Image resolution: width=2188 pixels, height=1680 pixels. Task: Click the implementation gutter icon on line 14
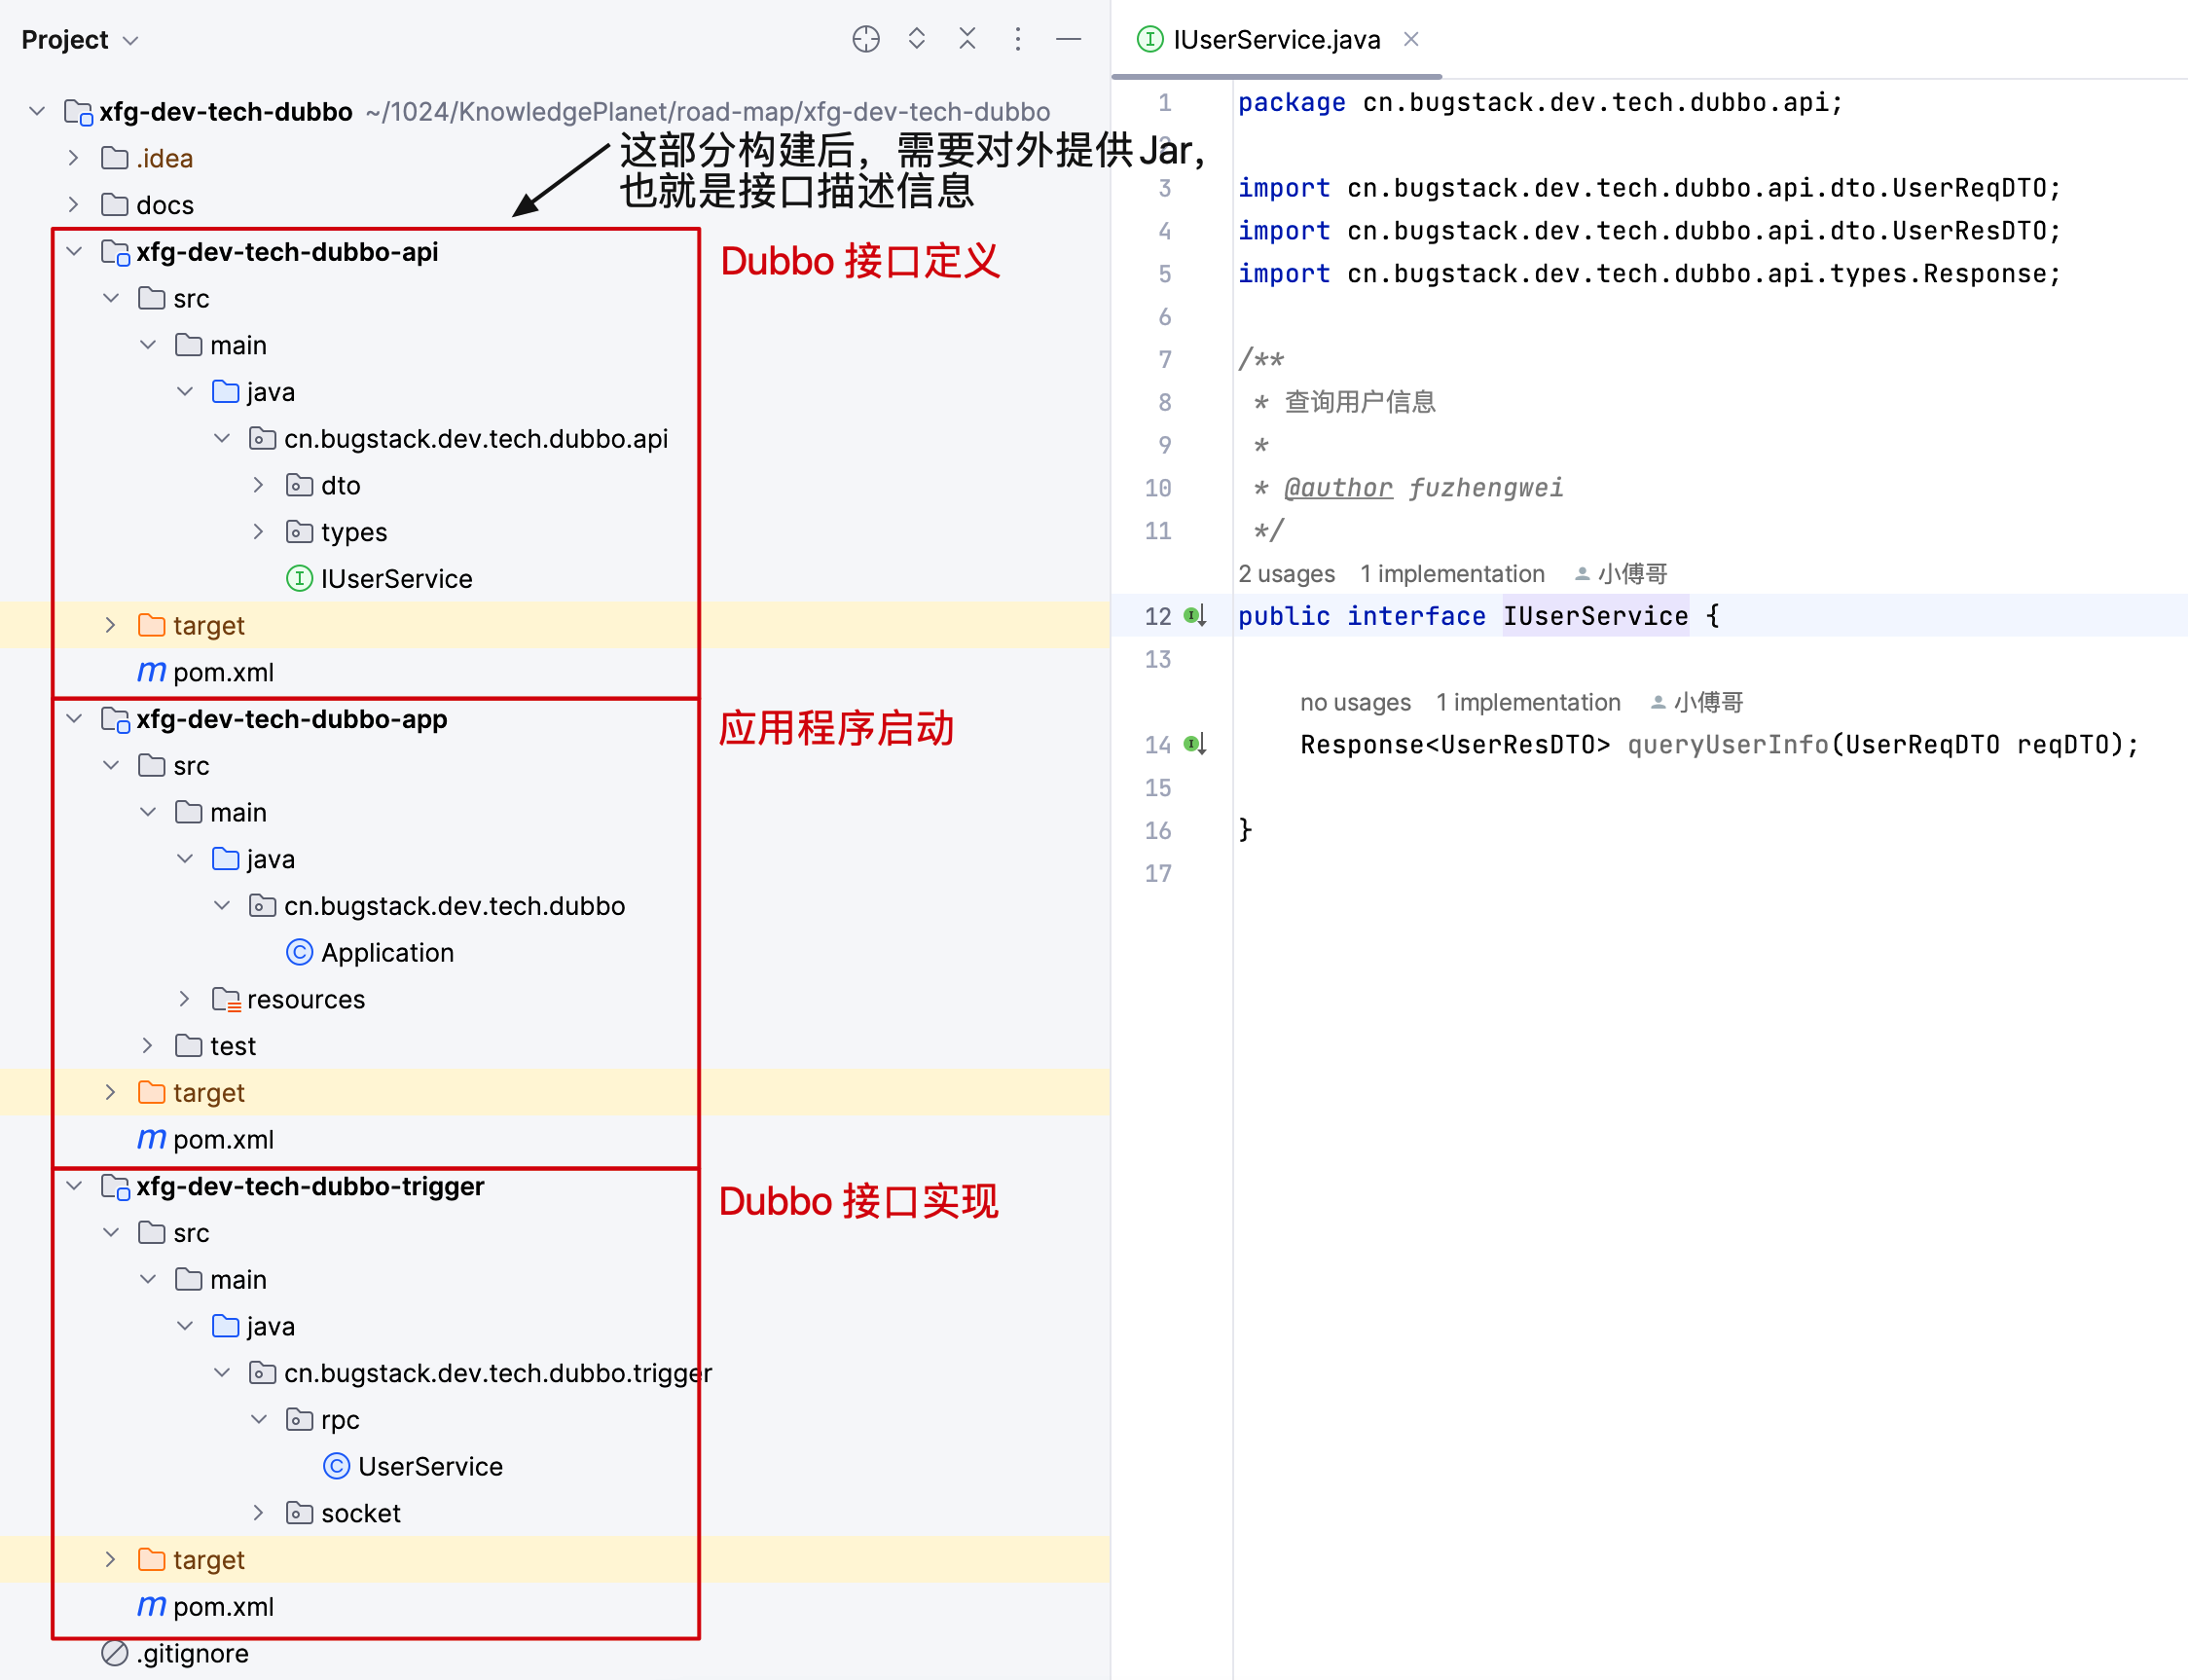pyautogui.click(x=1193, y=744)
